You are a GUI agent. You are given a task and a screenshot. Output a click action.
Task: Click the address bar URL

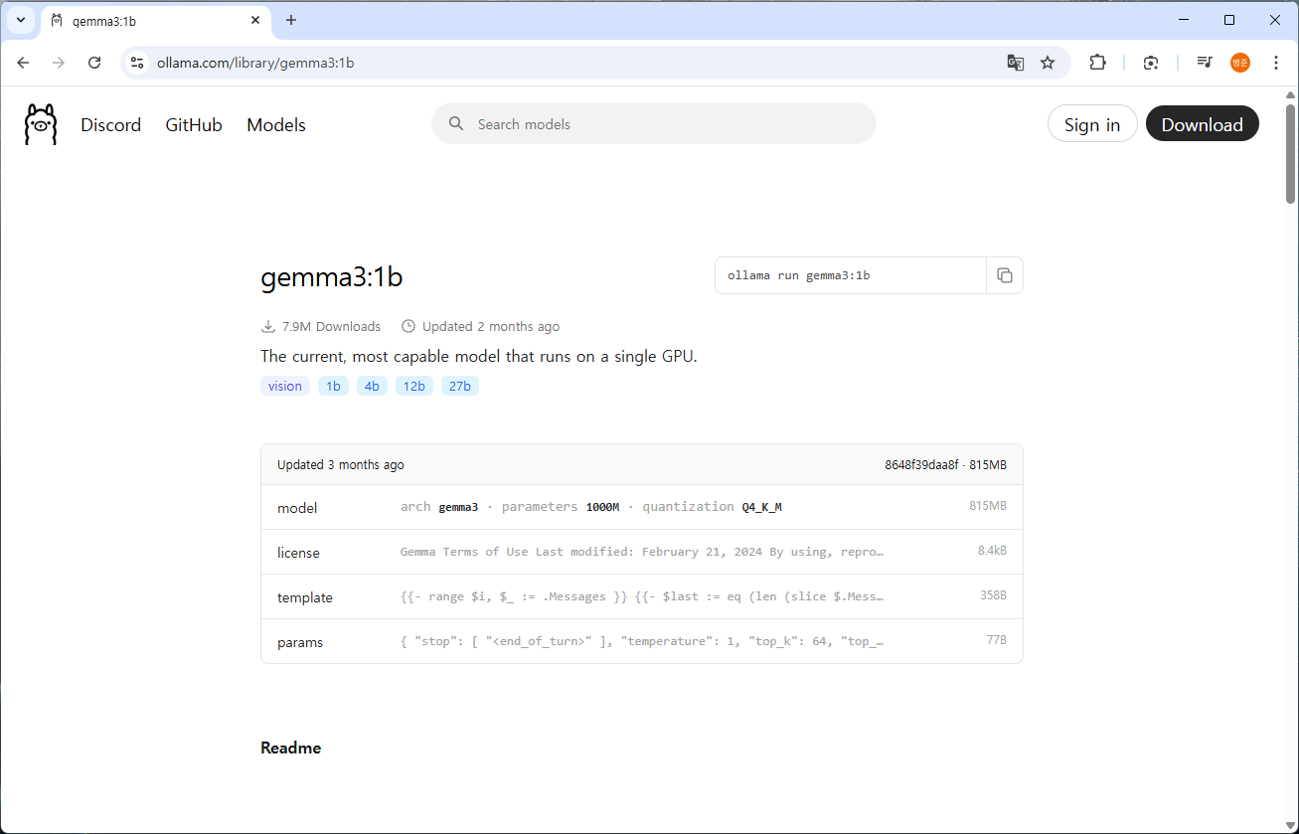(256, 63)
